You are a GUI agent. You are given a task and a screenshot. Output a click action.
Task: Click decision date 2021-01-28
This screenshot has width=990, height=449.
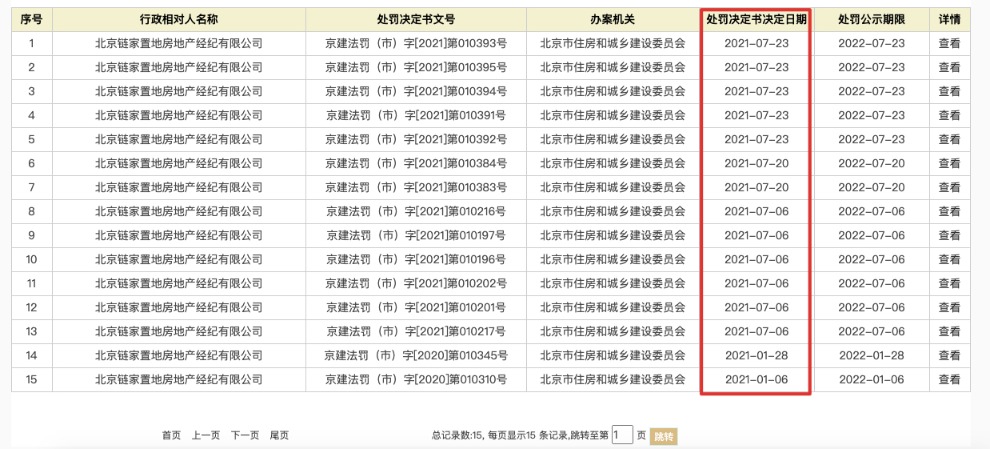(x=756, y=356)
